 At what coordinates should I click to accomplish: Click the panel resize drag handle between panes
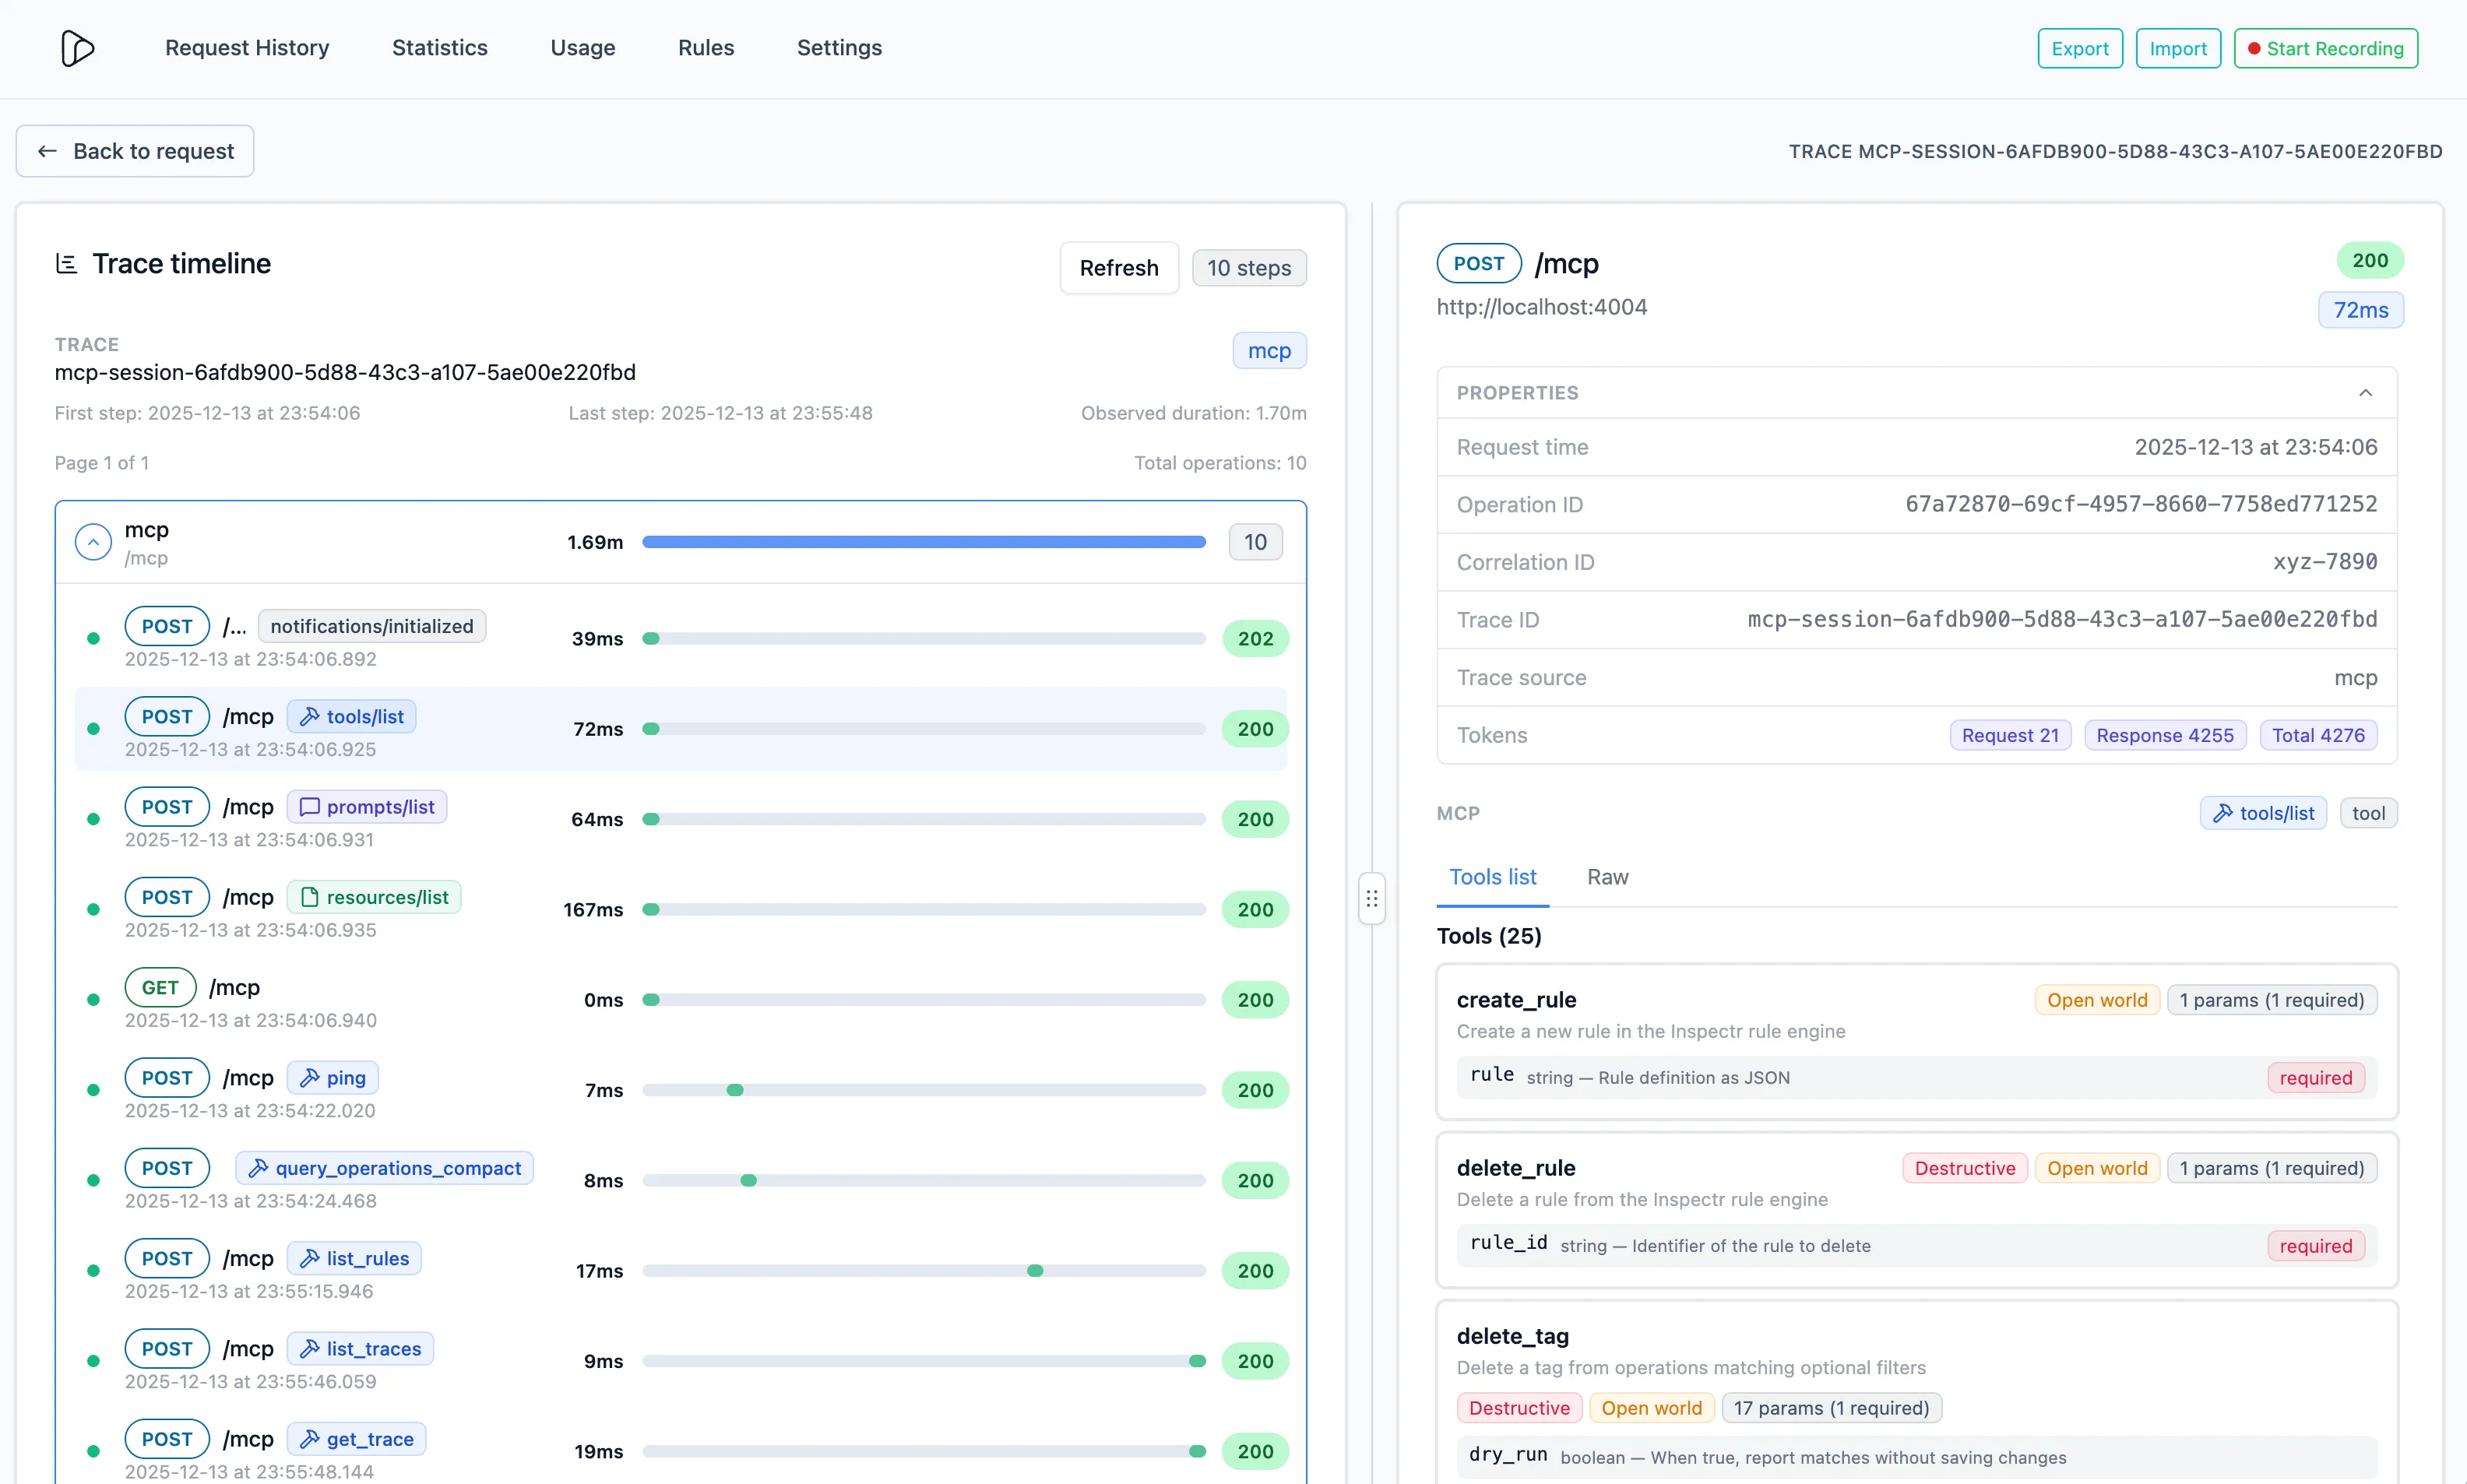pyautogui.click(x=1371, y=898)
